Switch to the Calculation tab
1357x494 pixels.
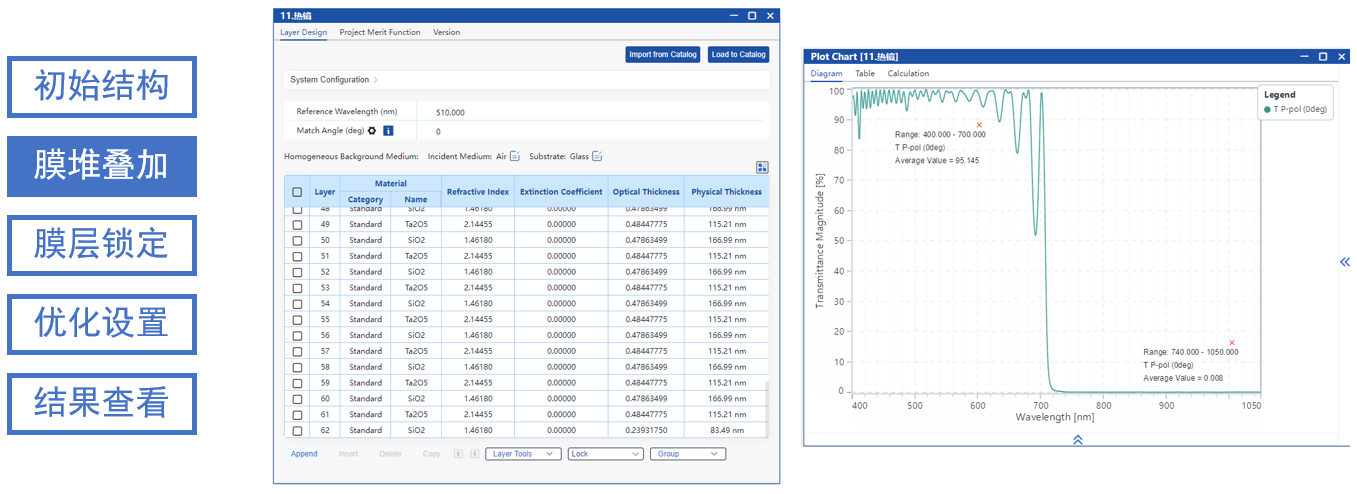pos(908,73)
